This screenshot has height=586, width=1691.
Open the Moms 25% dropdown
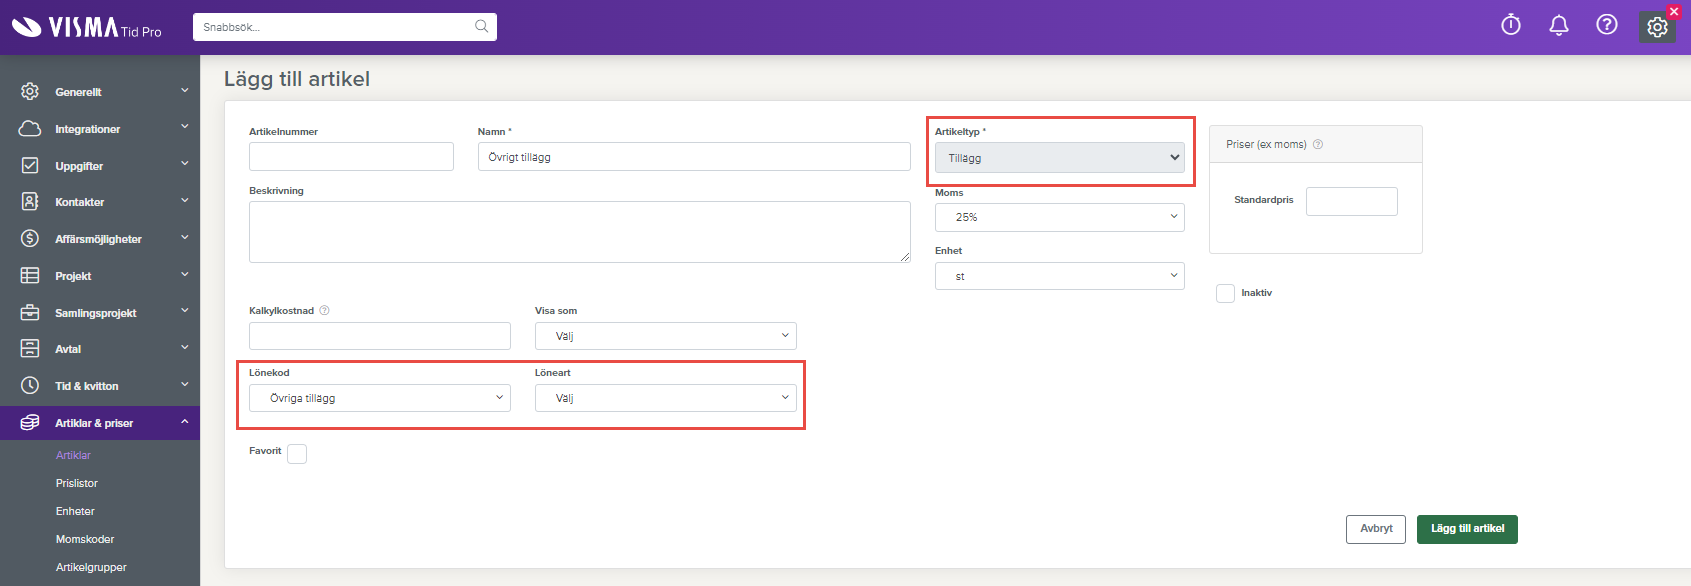click(1059, 217)
